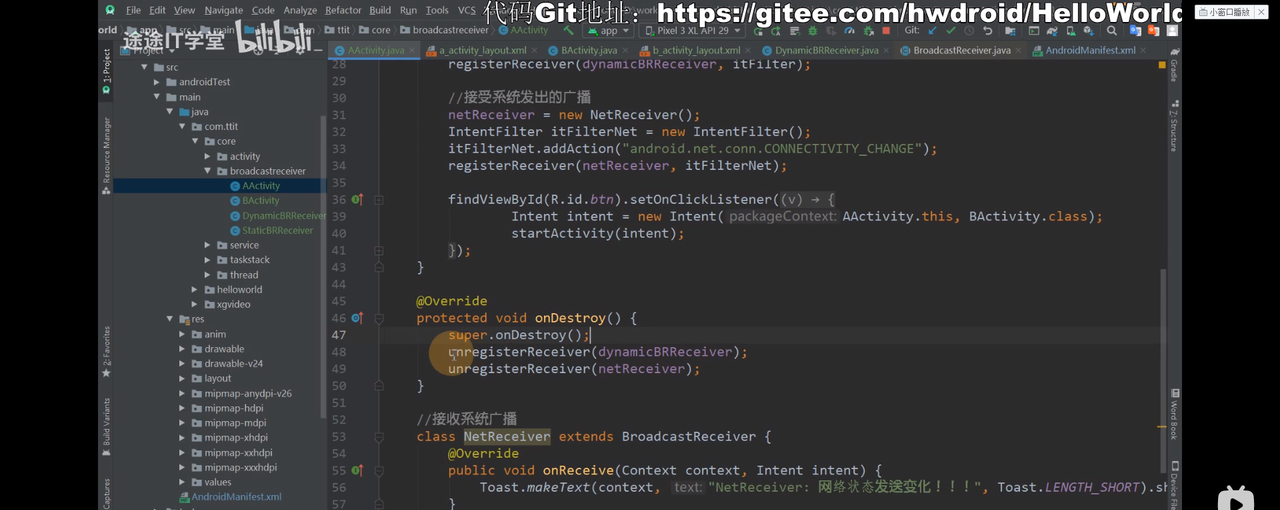Screen dimensions: 1280x510
Task: Open the Profile app icon
Action: click(849, 31)
